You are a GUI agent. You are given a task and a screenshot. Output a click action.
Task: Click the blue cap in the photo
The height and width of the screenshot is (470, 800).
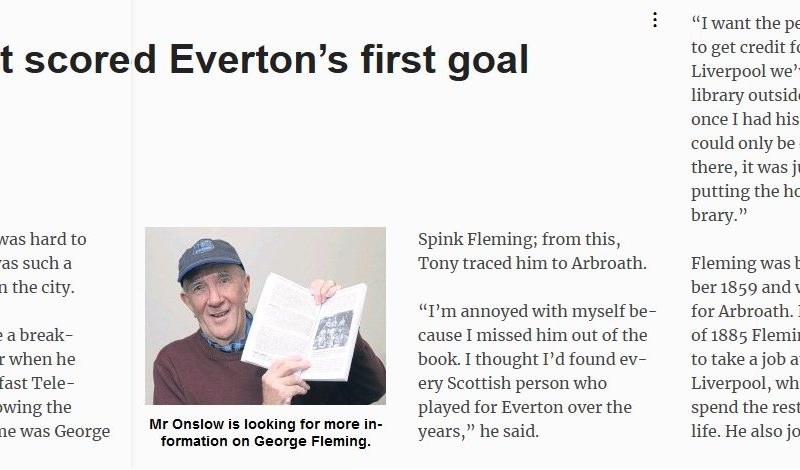tap(212, 256)
